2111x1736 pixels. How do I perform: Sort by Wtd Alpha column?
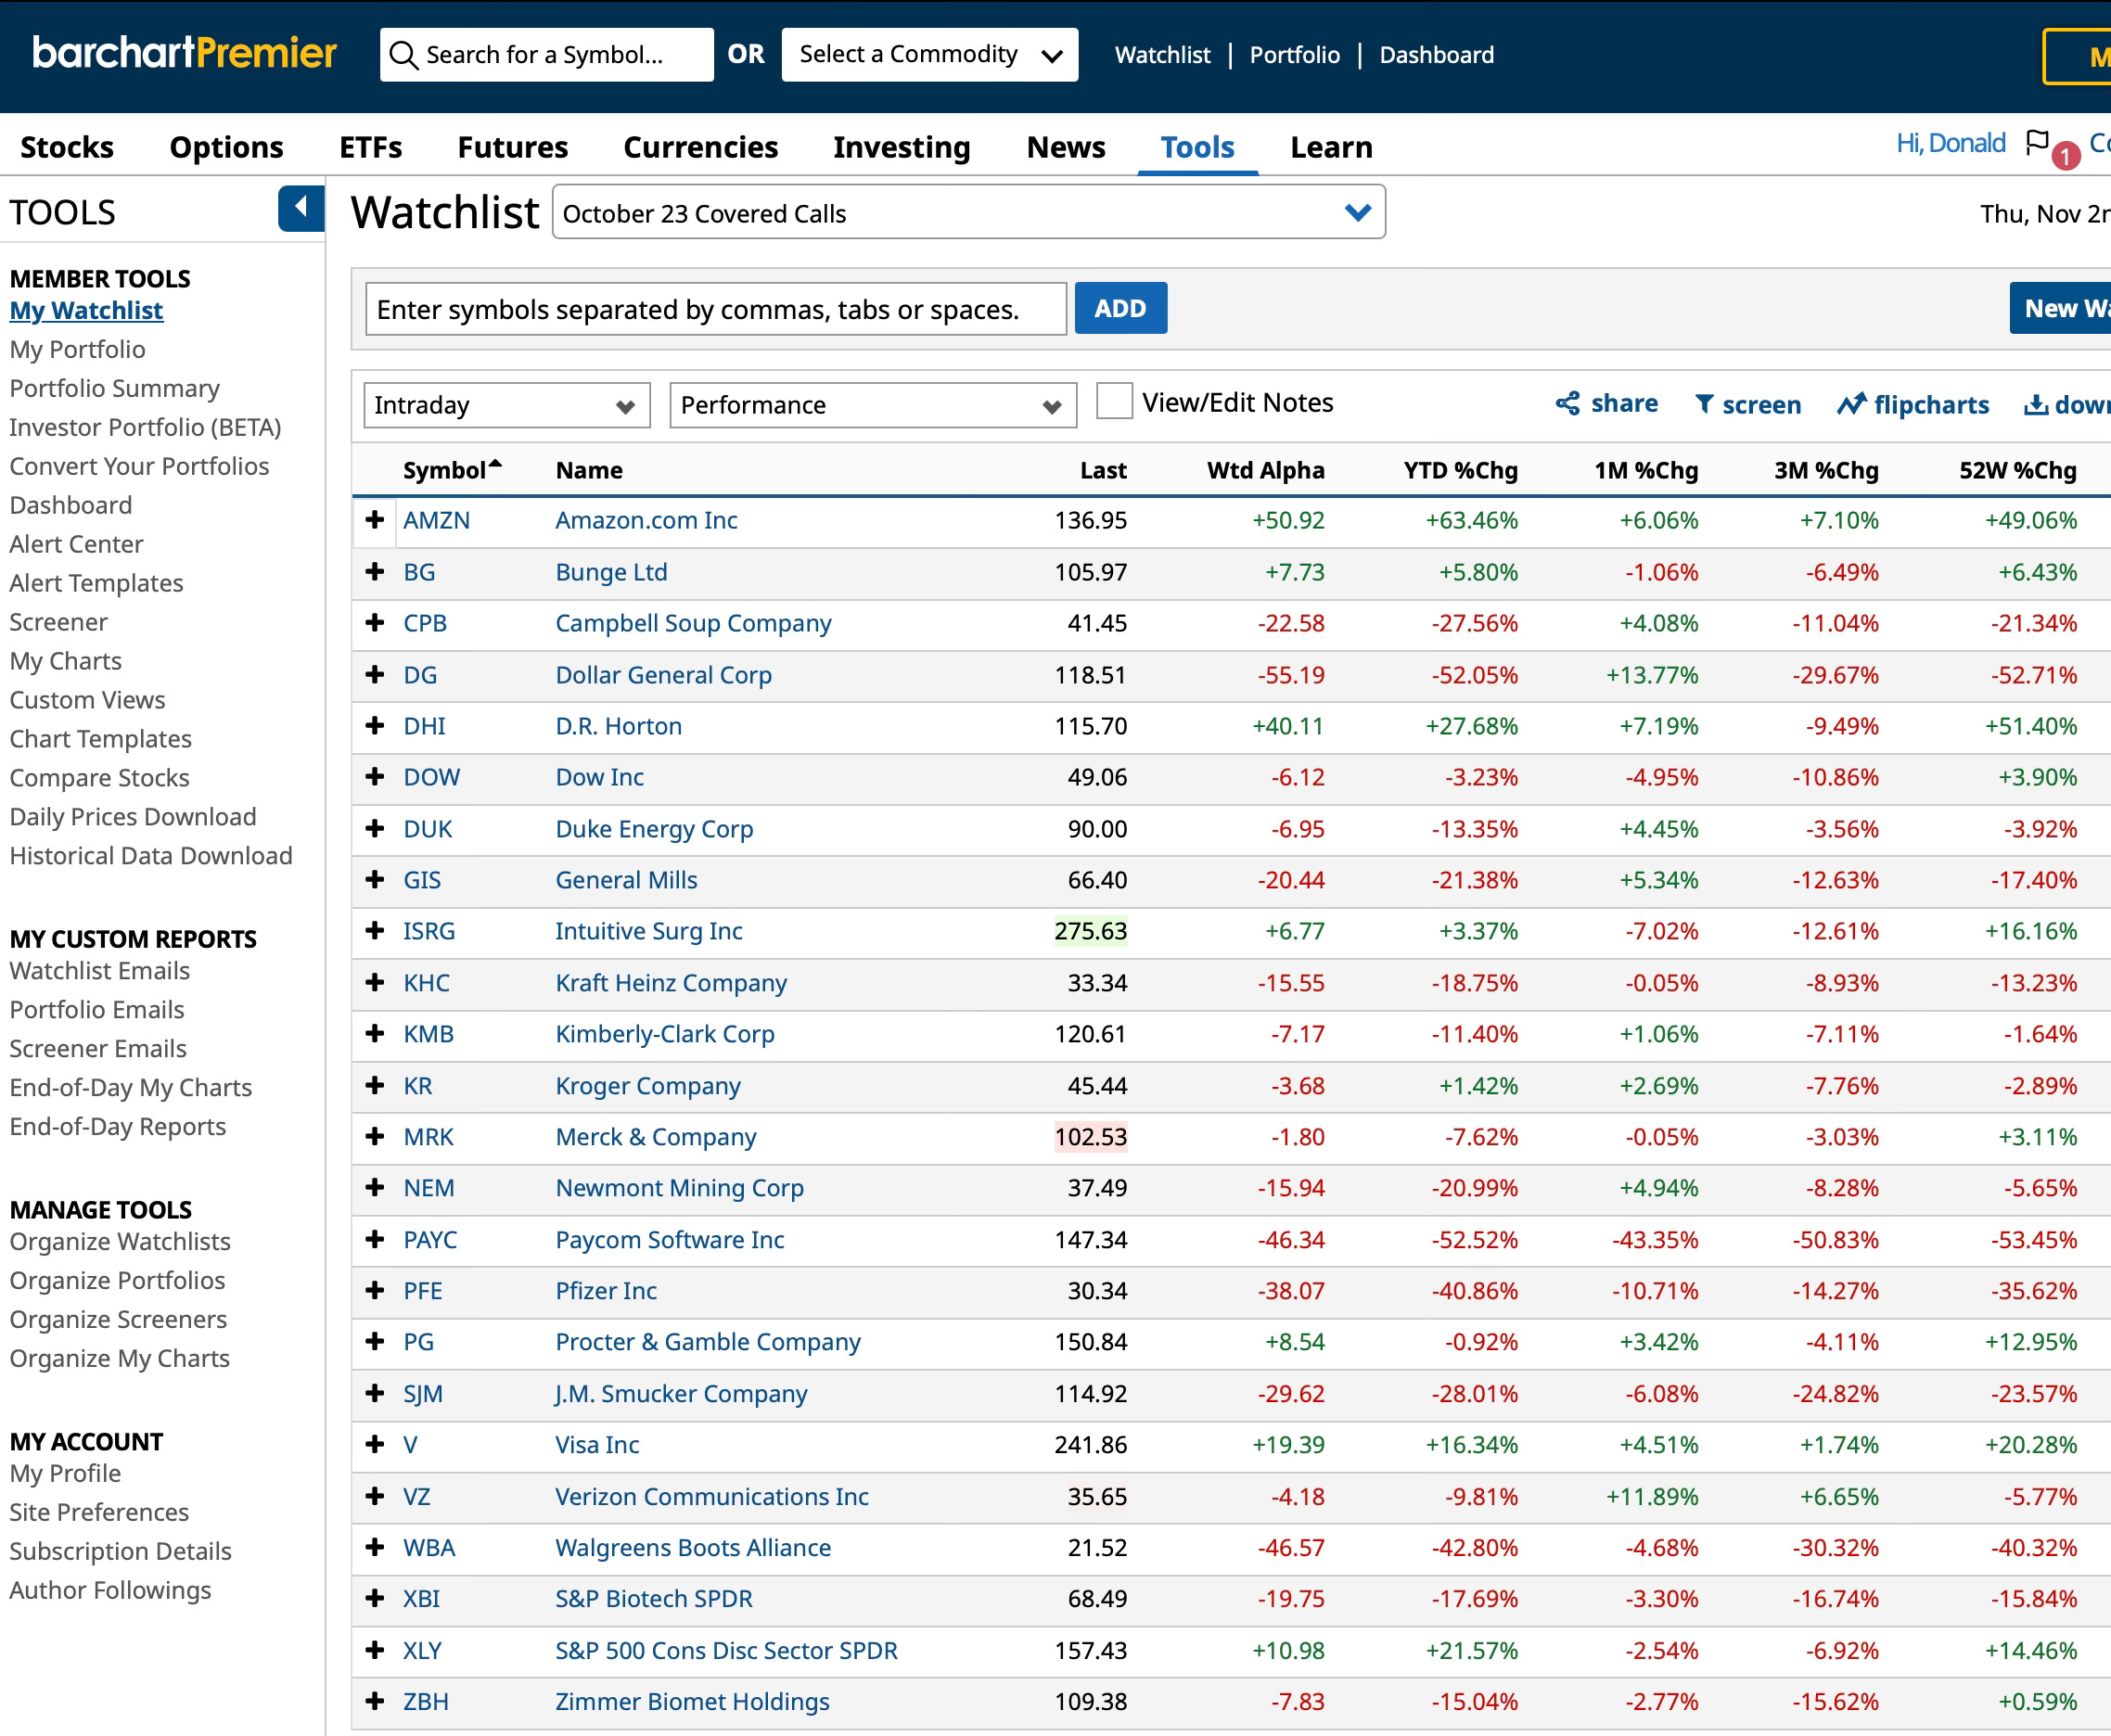[x=1265, y=470]
